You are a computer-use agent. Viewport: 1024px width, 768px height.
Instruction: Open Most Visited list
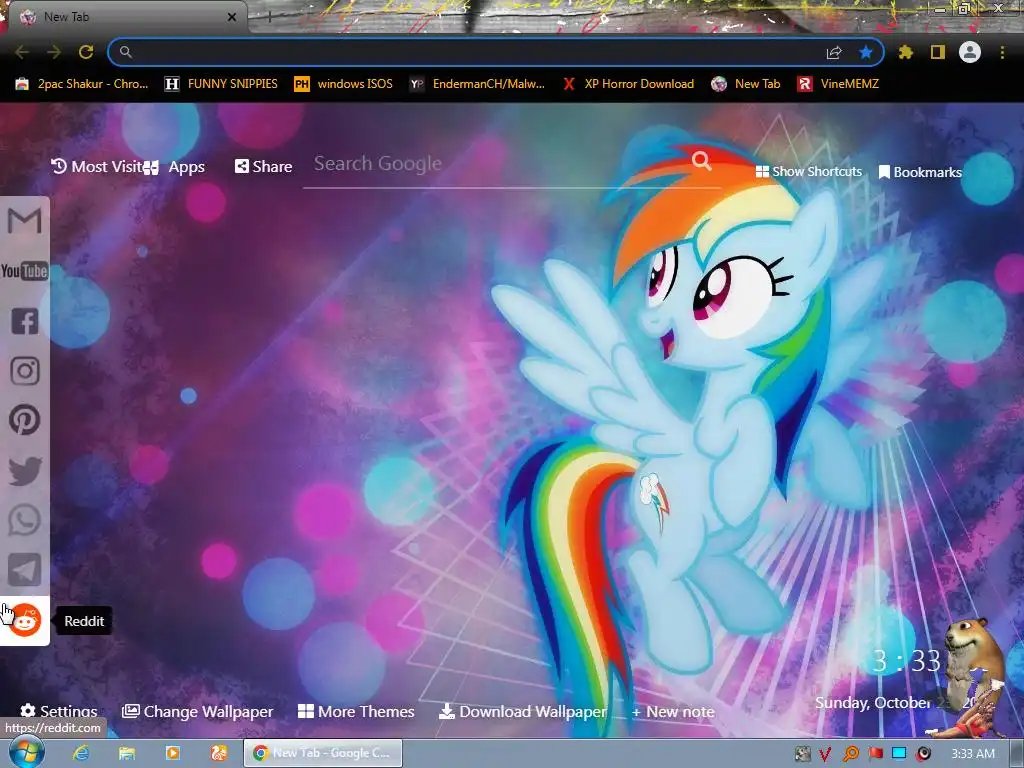pos(97,167)
